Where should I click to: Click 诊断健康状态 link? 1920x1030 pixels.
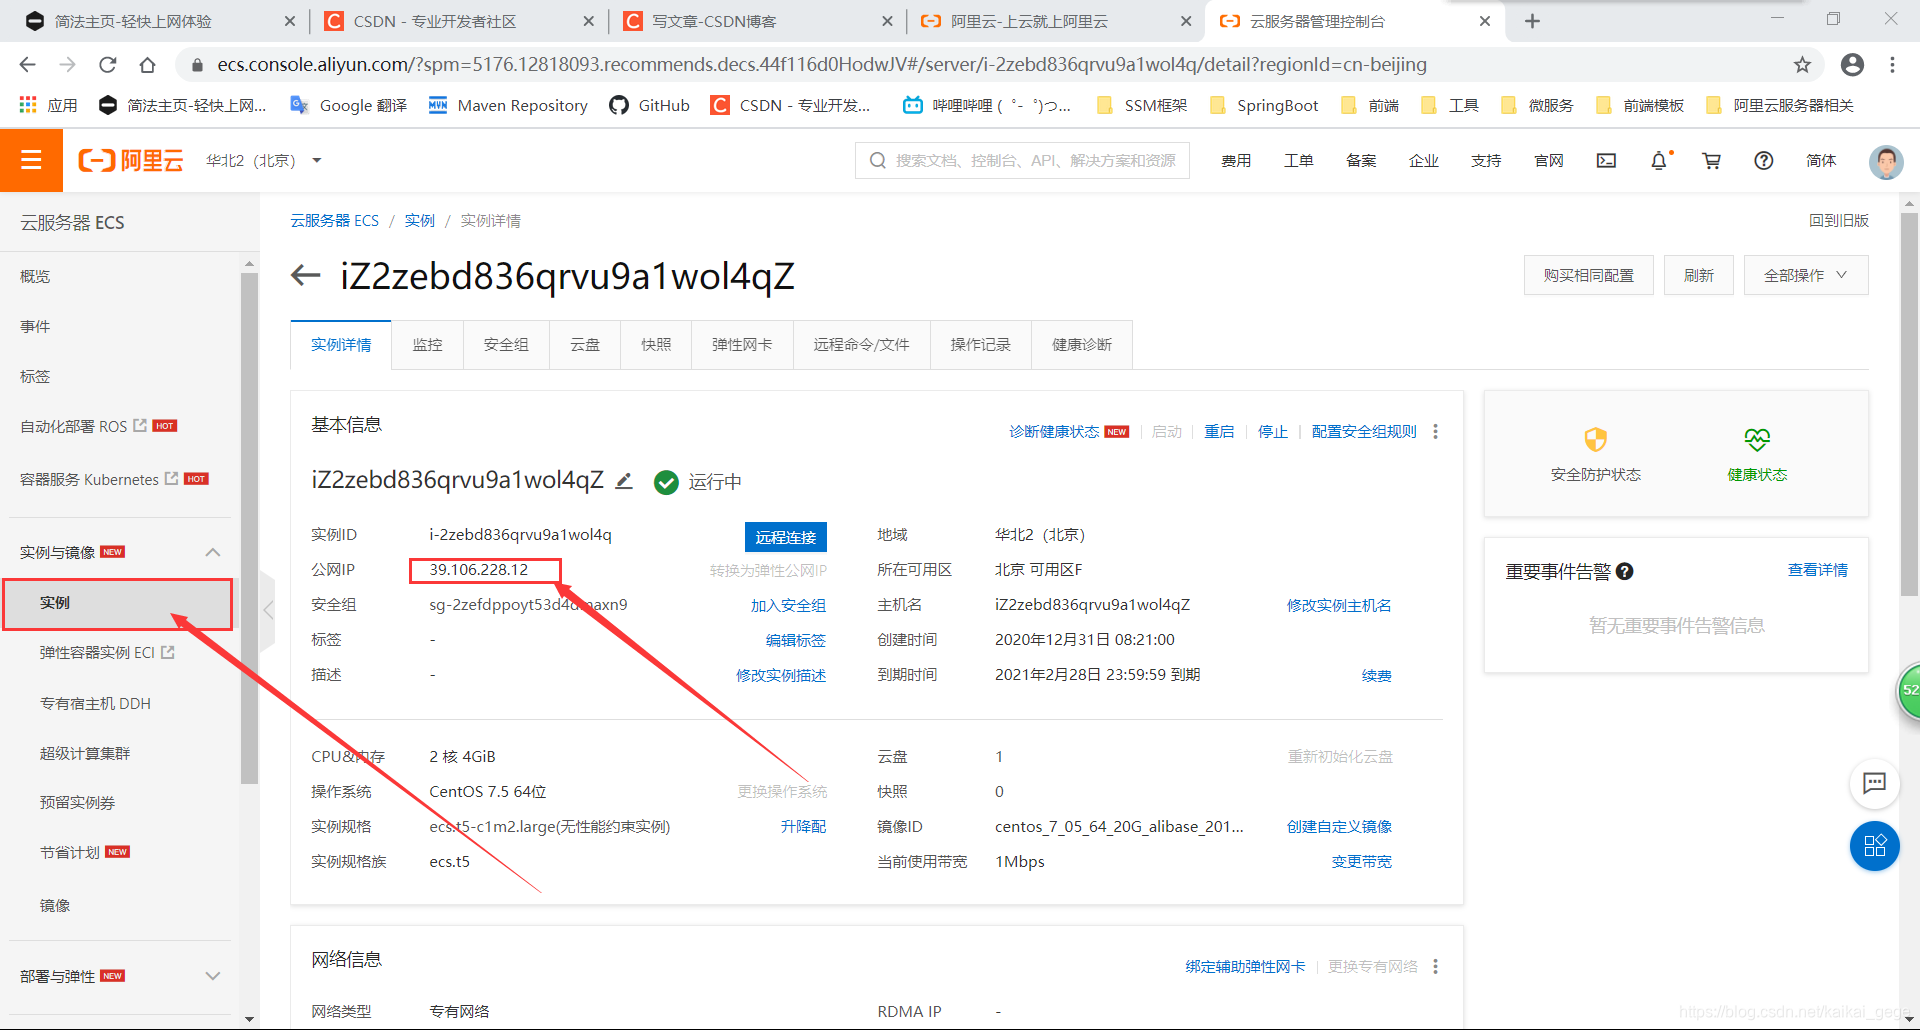(x=1054, y=431)
